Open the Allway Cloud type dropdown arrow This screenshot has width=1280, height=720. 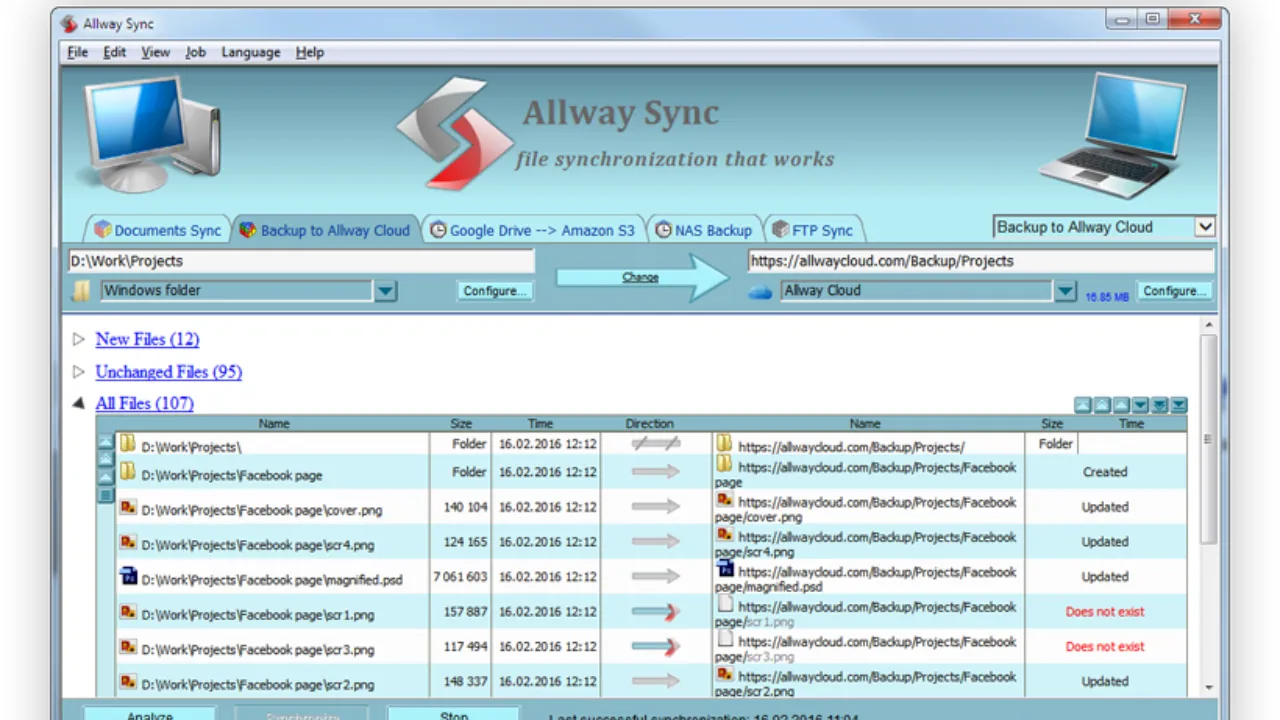1066,291
